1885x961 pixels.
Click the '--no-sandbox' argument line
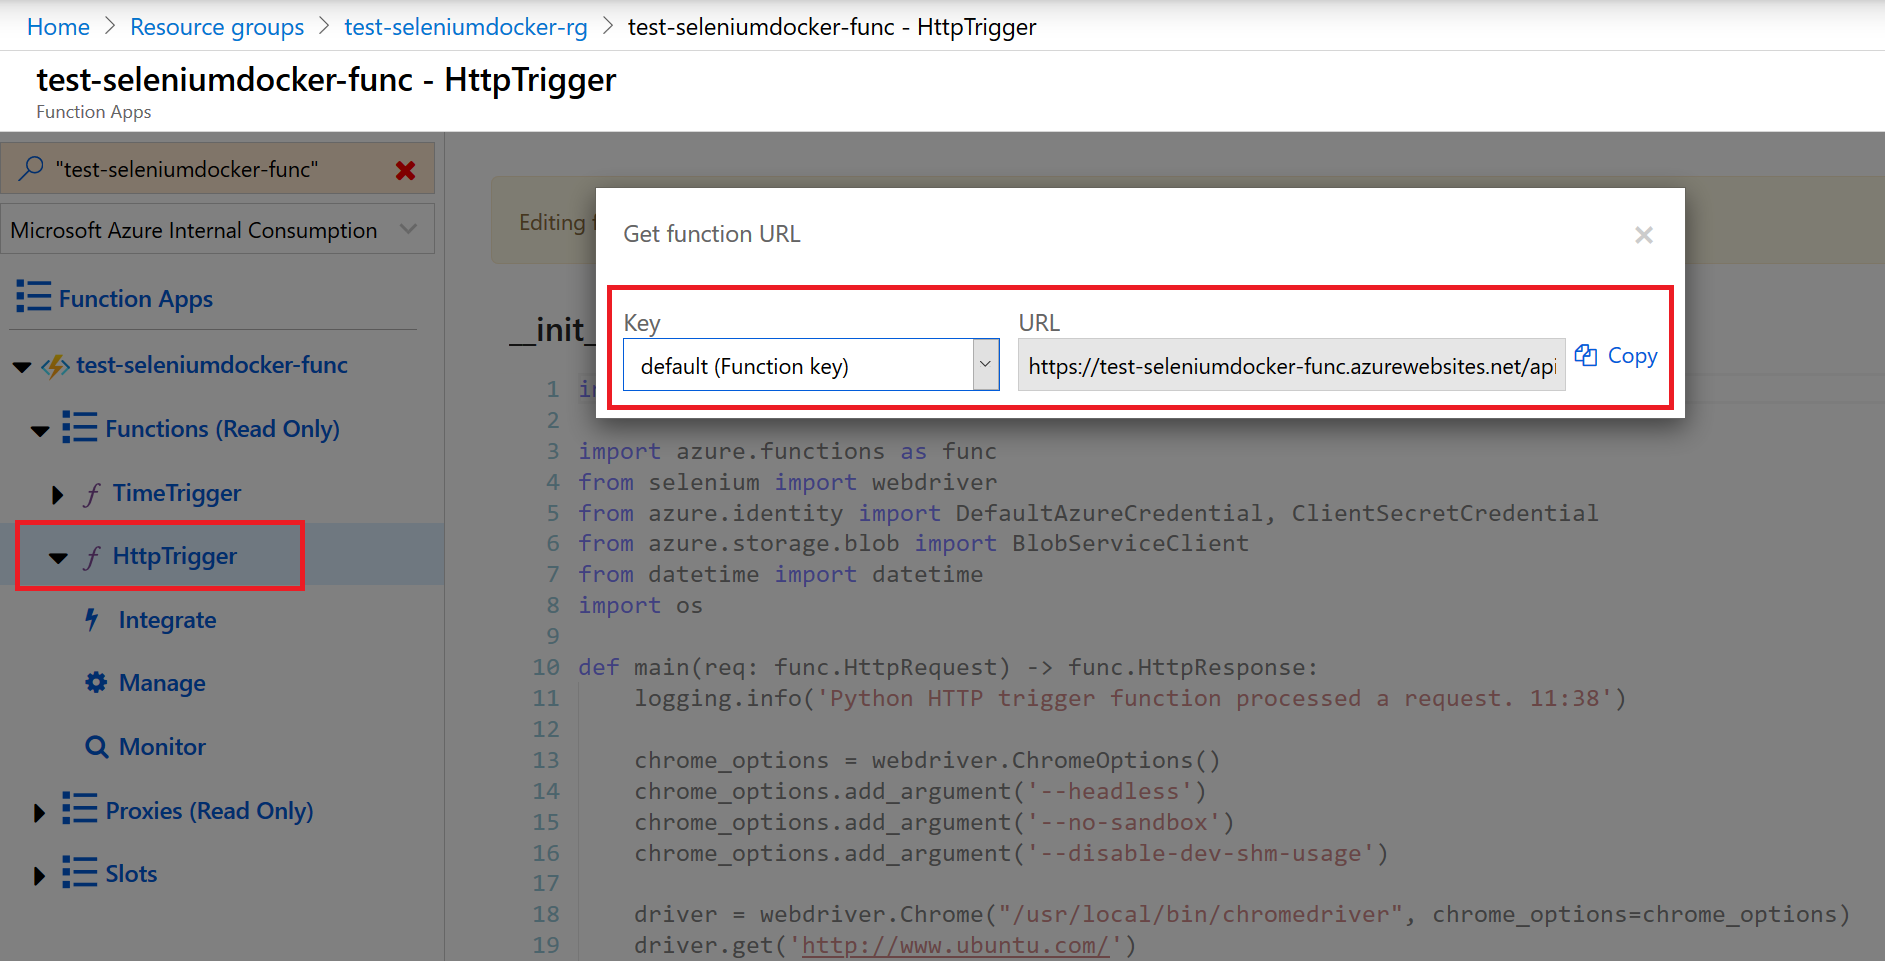tap(934, 822)
